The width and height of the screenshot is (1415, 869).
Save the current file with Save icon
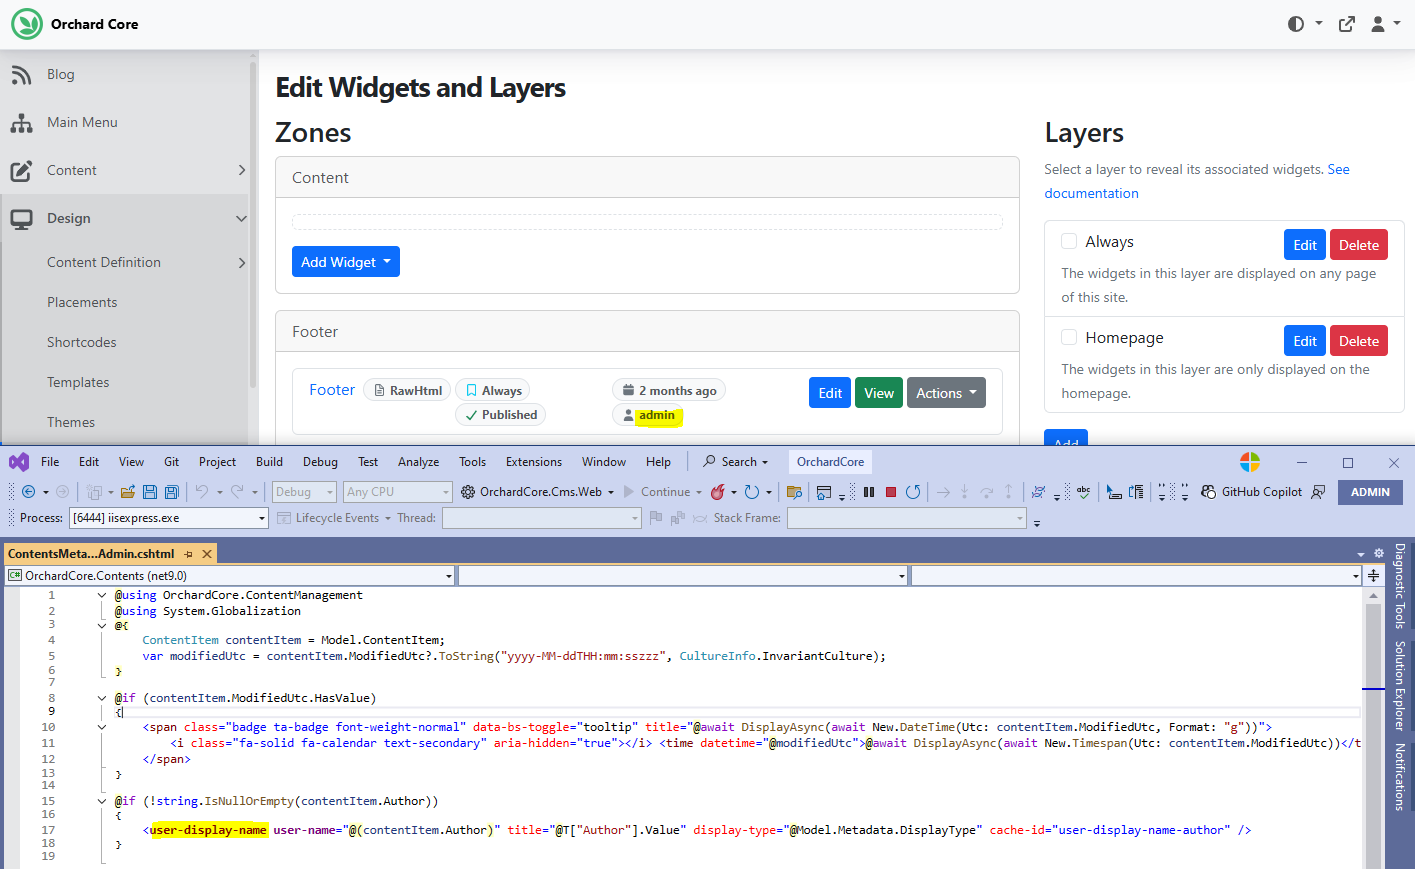pos(150,492)
